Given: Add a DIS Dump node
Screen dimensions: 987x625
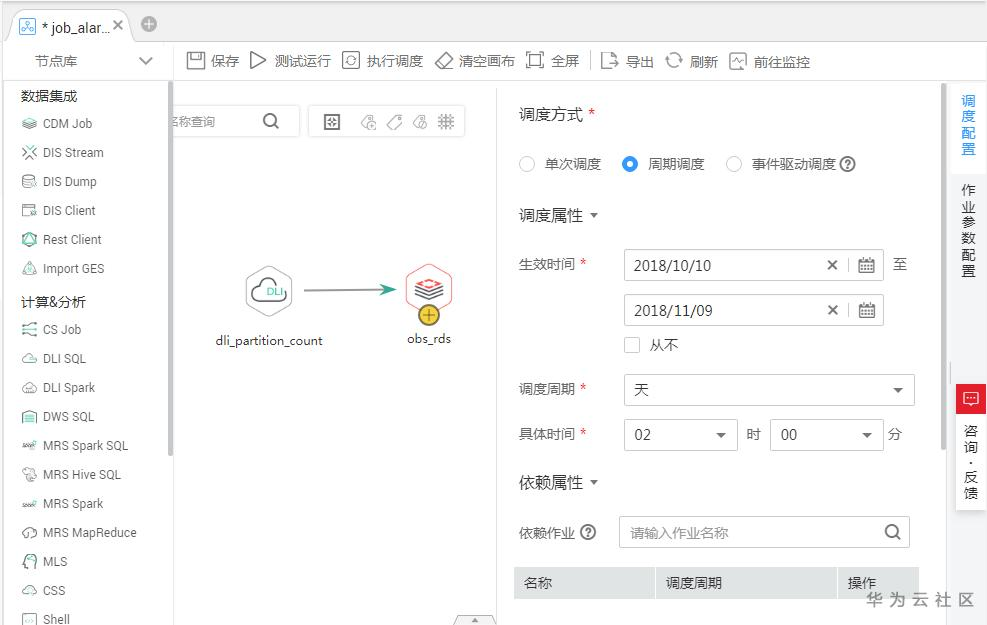Looking at the screenshot, I should (x=59, y=181).
